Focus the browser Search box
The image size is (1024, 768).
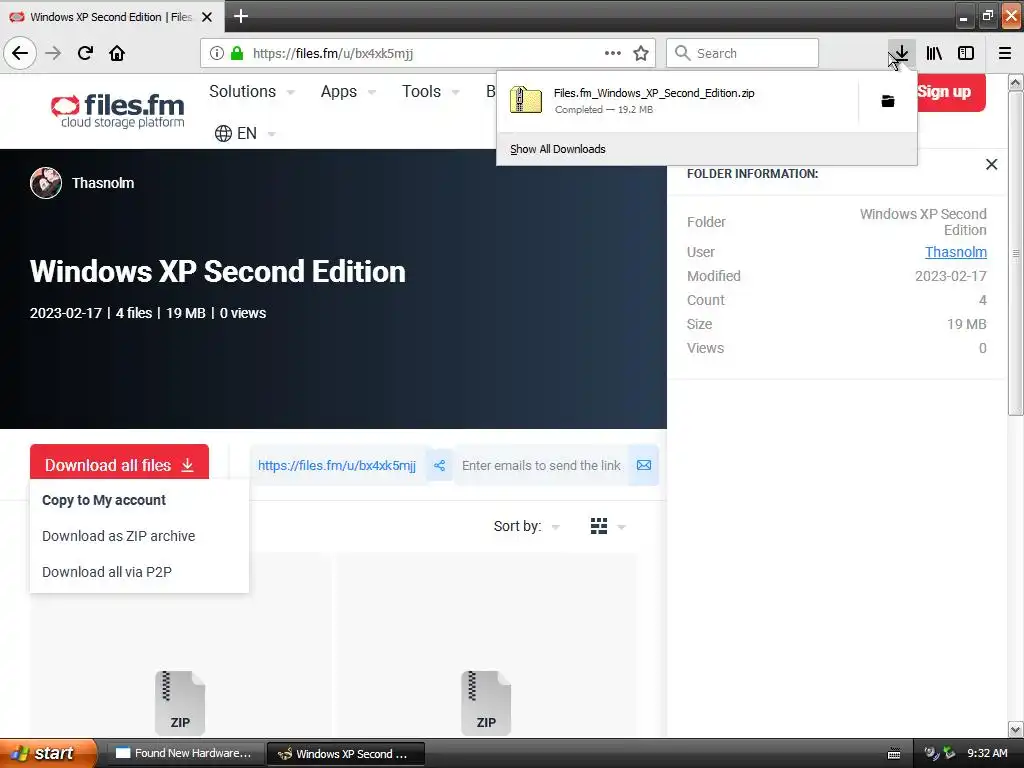point(742,53)
